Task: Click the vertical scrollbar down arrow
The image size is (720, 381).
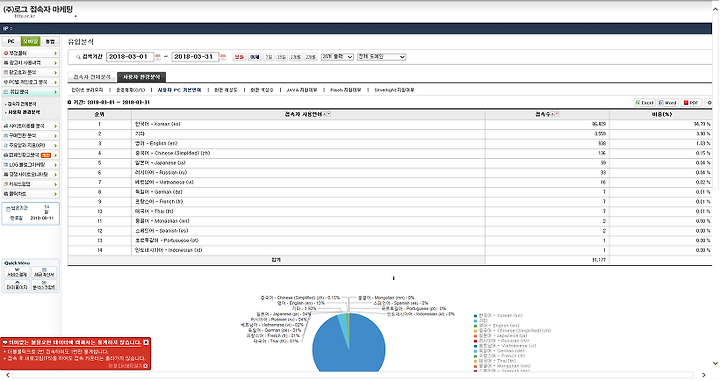Action: 715,364
